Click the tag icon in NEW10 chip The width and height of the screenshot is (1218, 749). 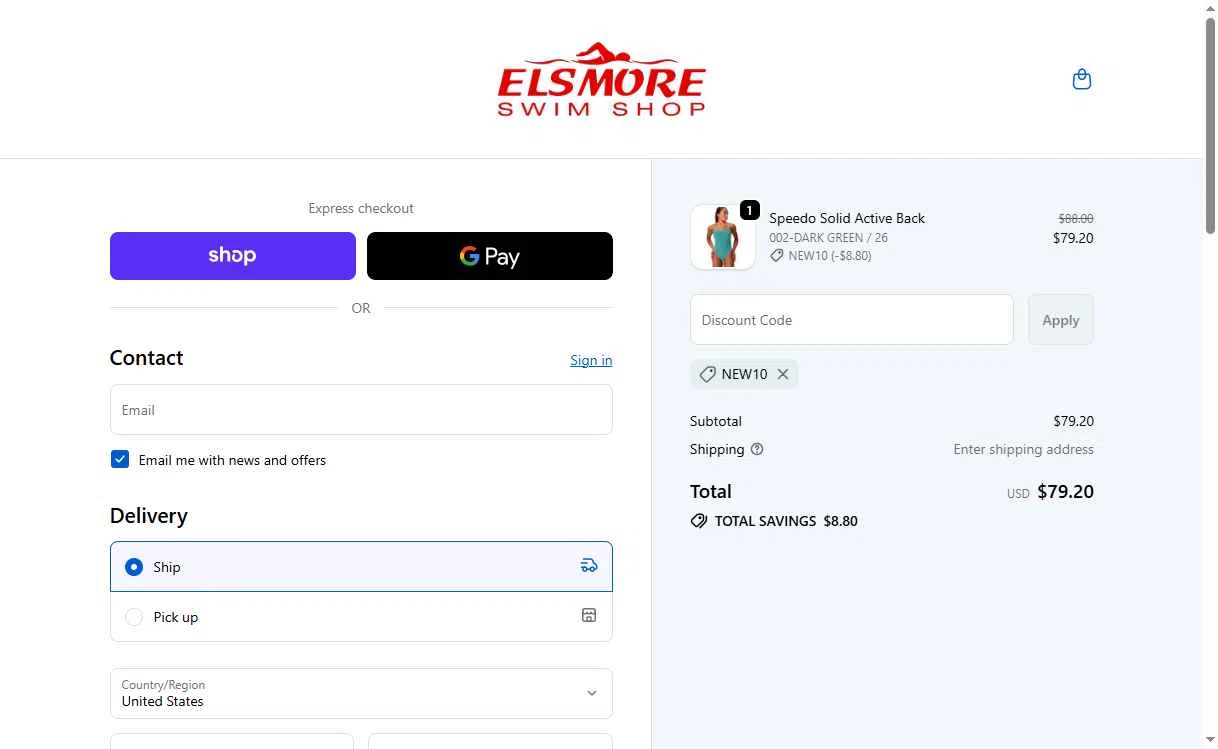pyautogui.click(x=707, y=374)
